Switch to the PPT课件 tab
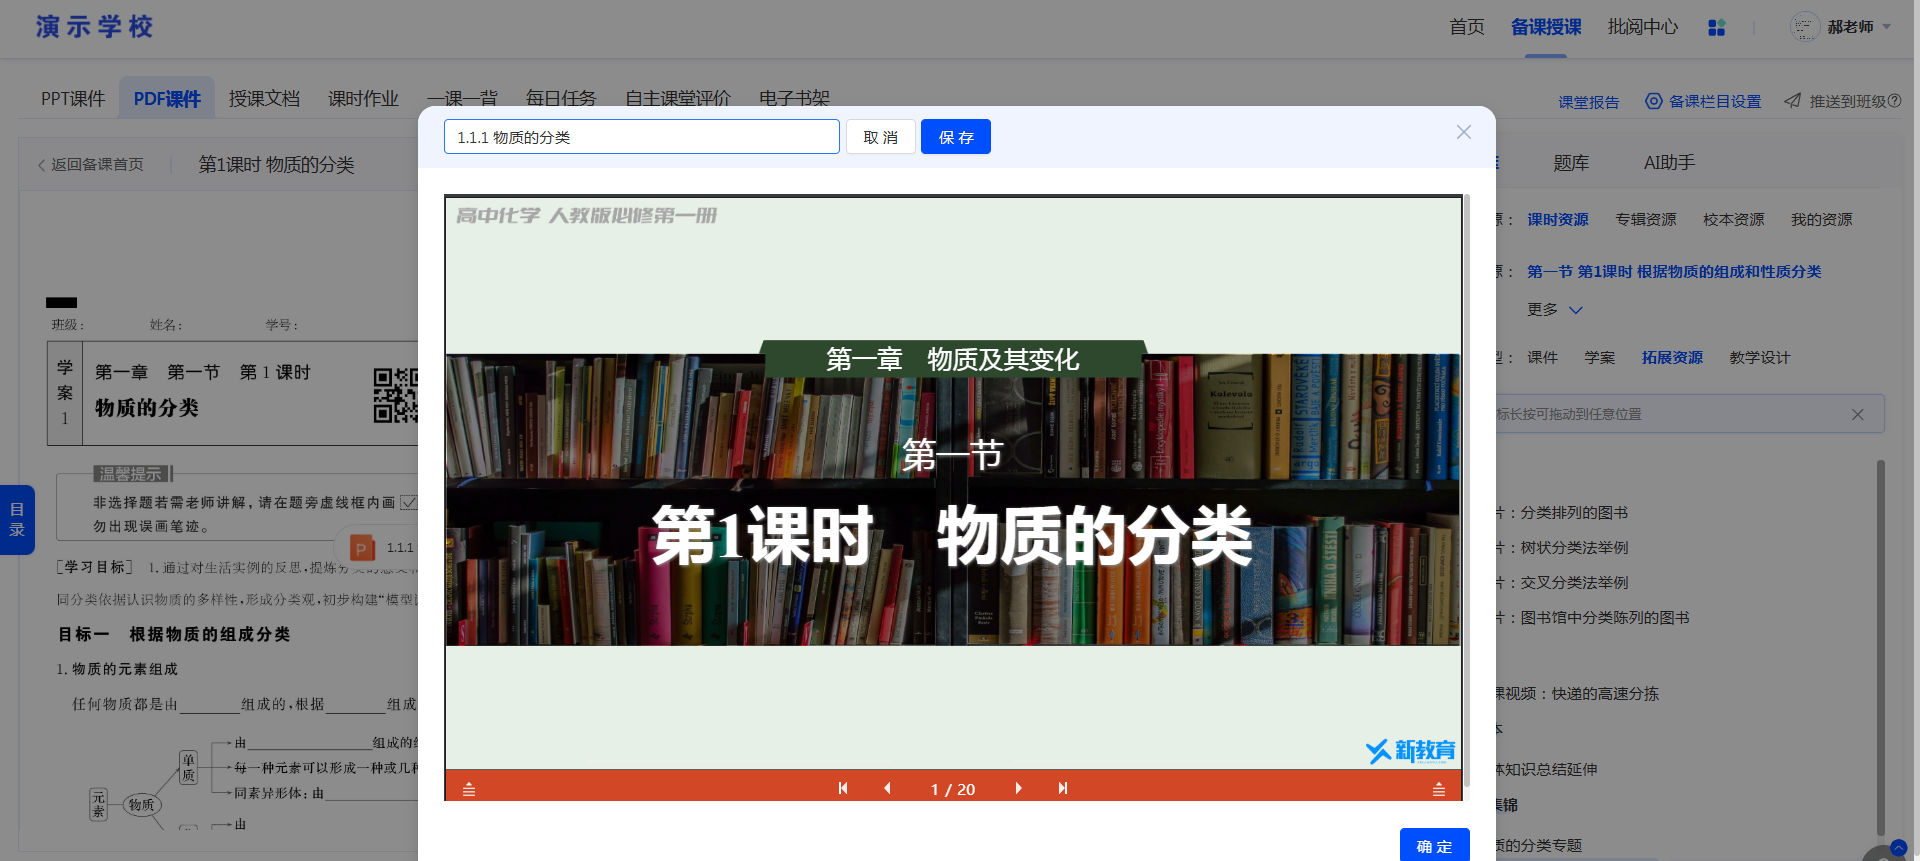 pos(73,98)
